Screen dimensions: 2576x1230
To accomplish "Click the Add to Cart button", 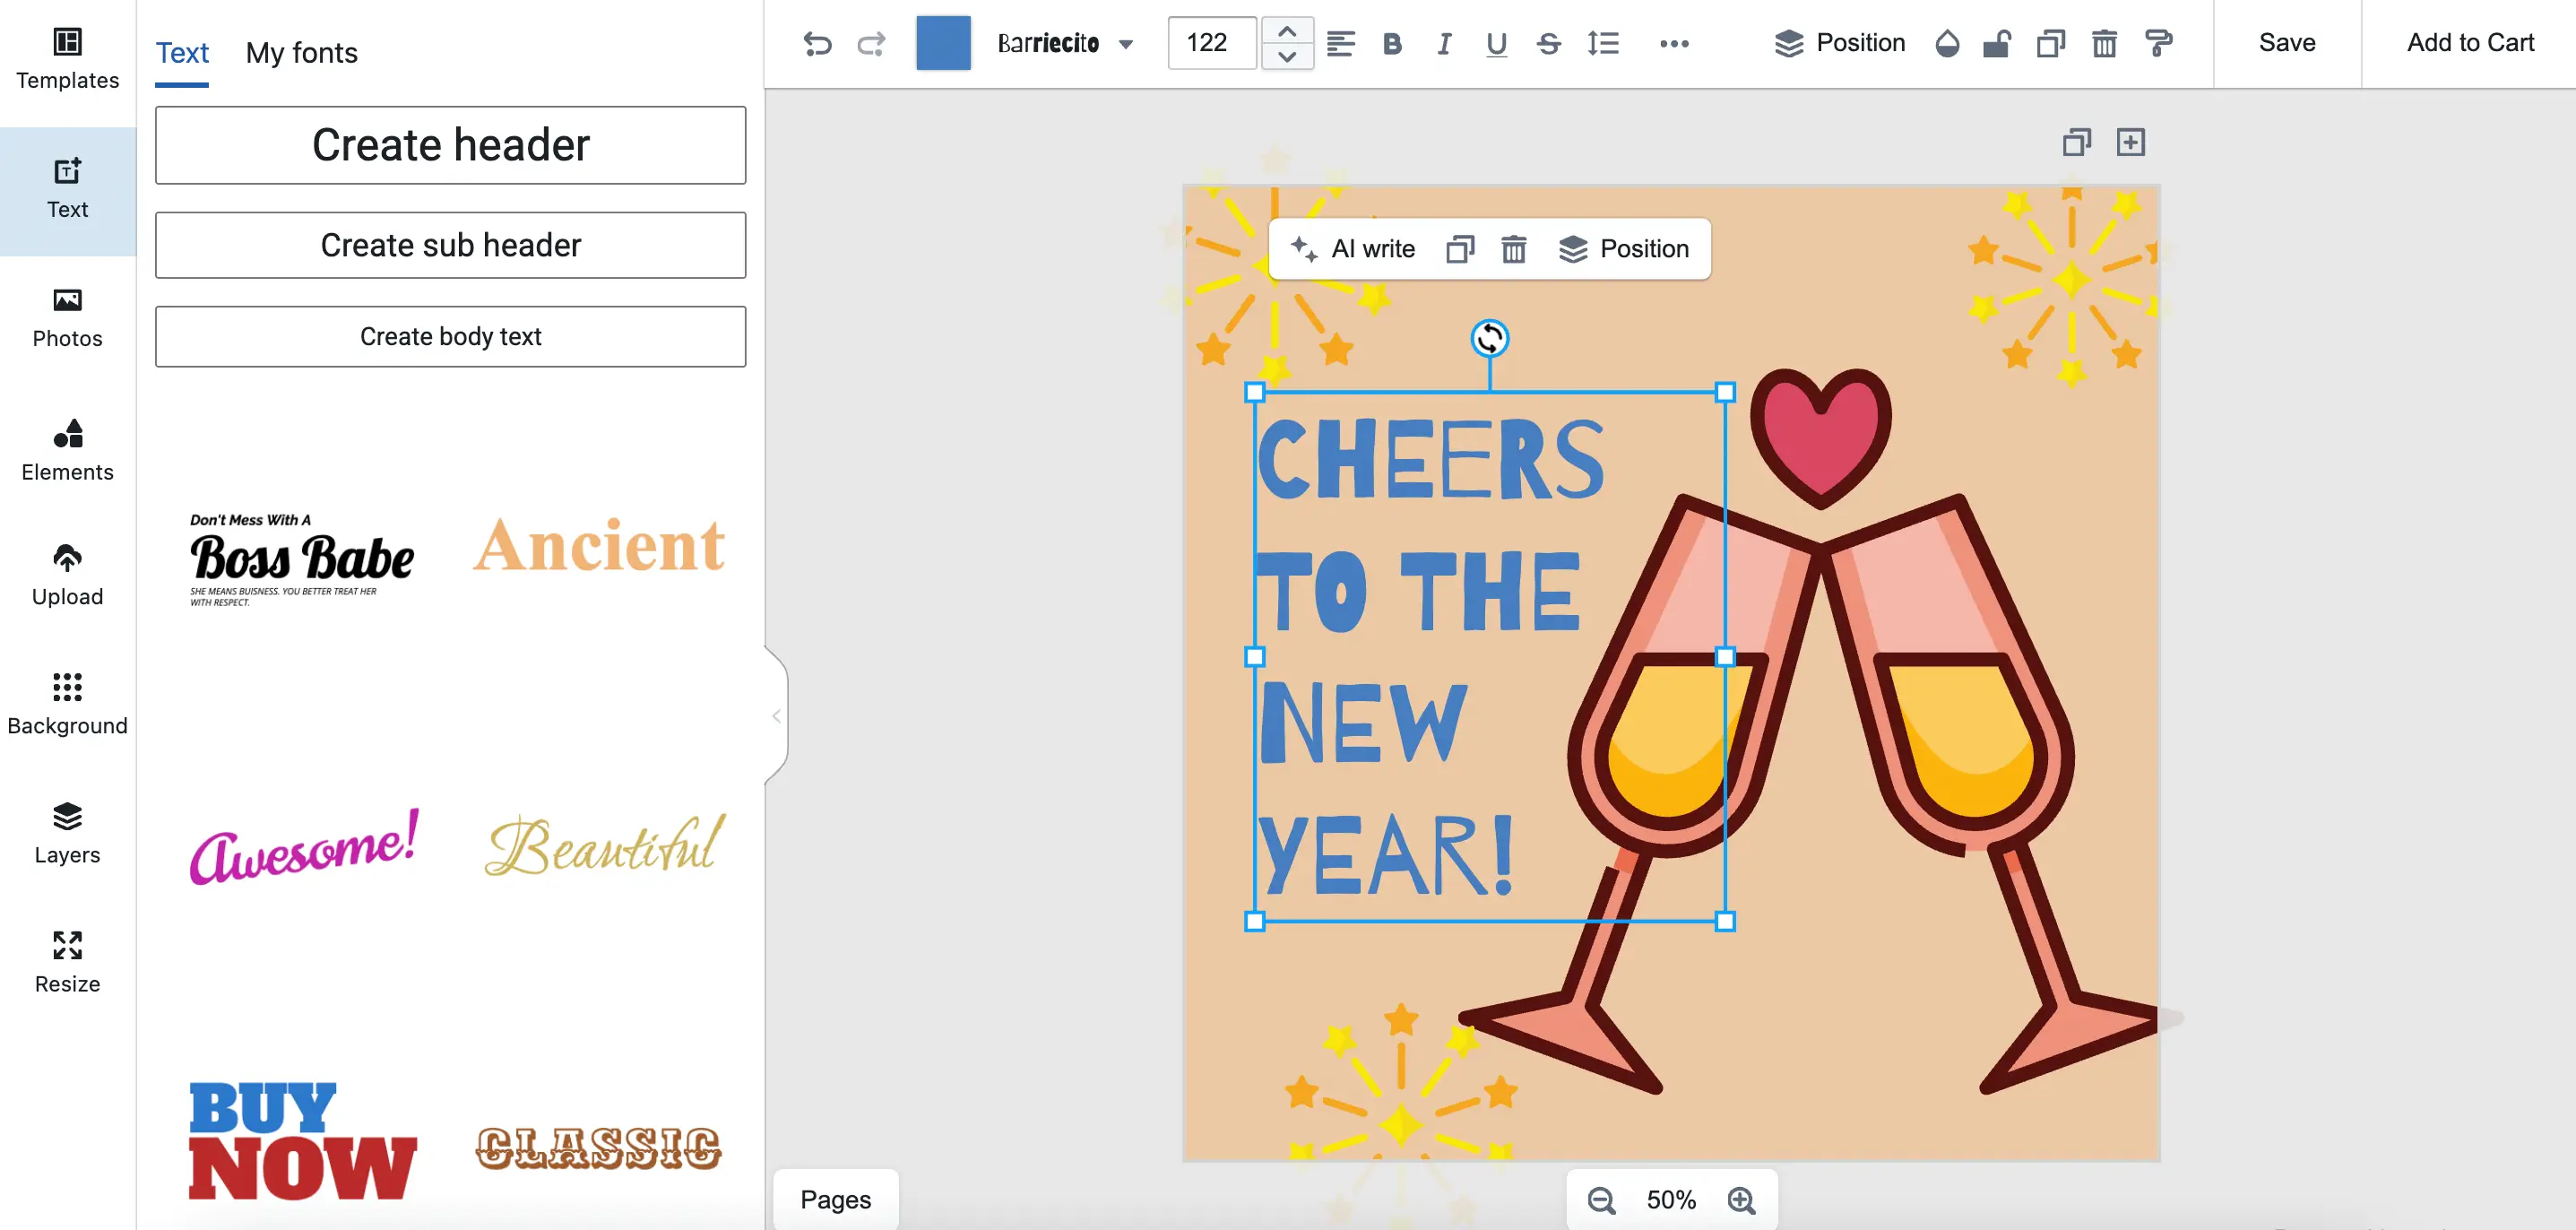I will 2470,43.
